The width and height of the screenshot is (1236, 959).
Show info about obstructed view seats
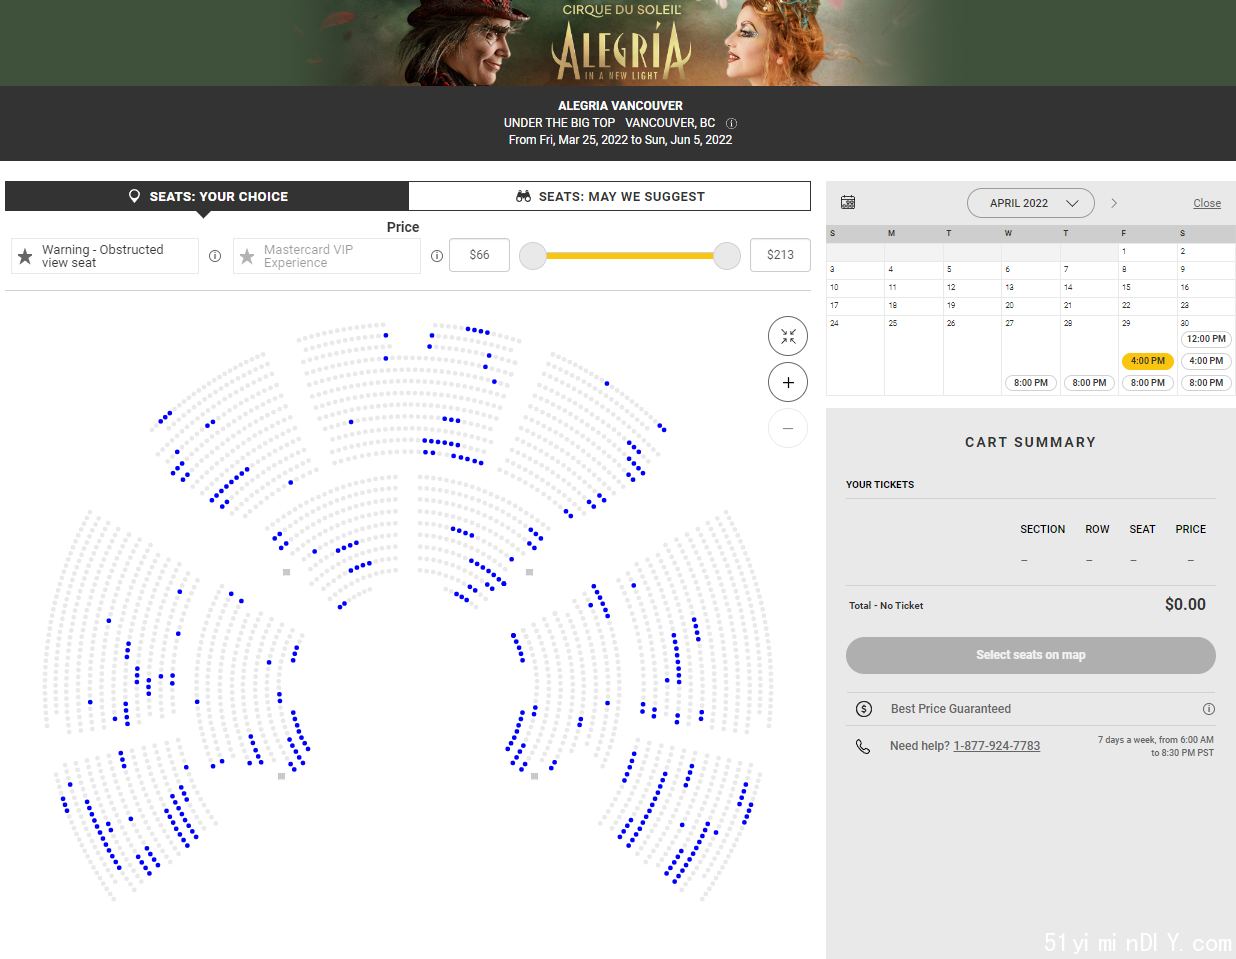pos(215,256)
